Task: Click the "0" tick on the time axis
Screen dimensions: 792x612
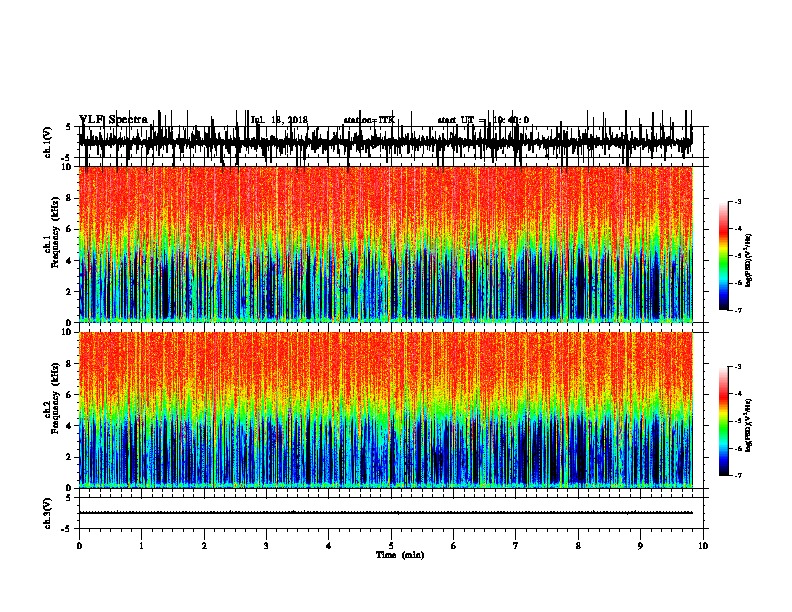Action: [79, 546]
